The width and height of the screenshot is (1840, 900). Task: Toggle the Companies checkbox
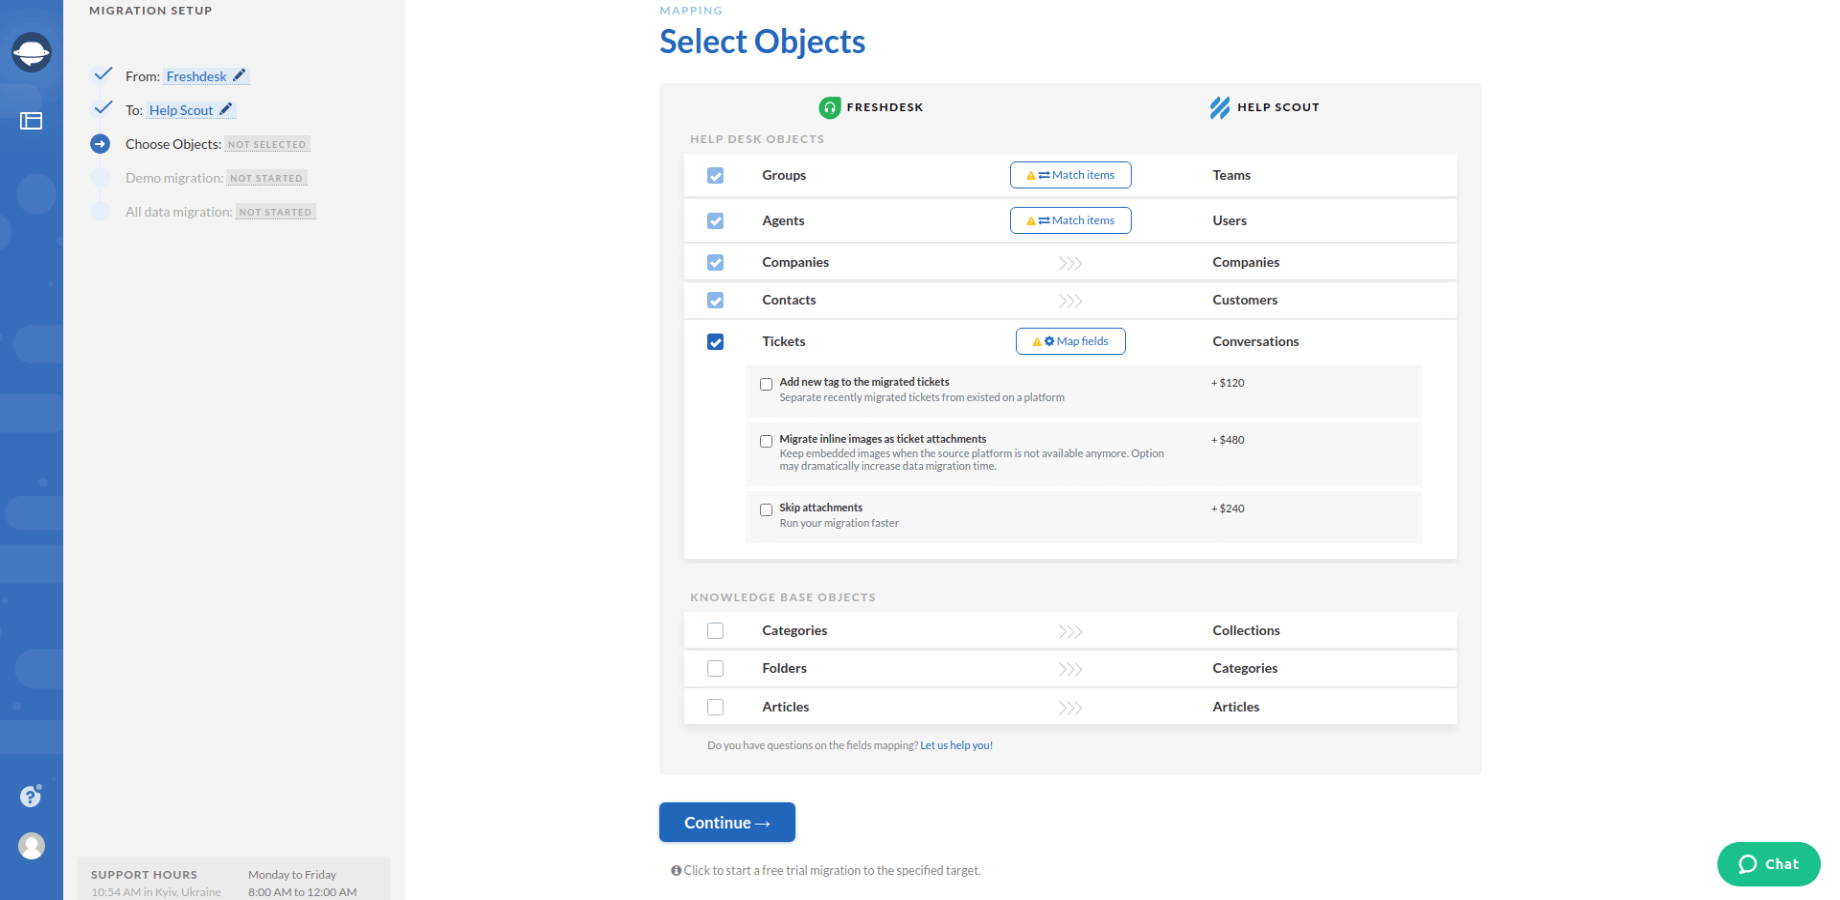pos(715,263)
